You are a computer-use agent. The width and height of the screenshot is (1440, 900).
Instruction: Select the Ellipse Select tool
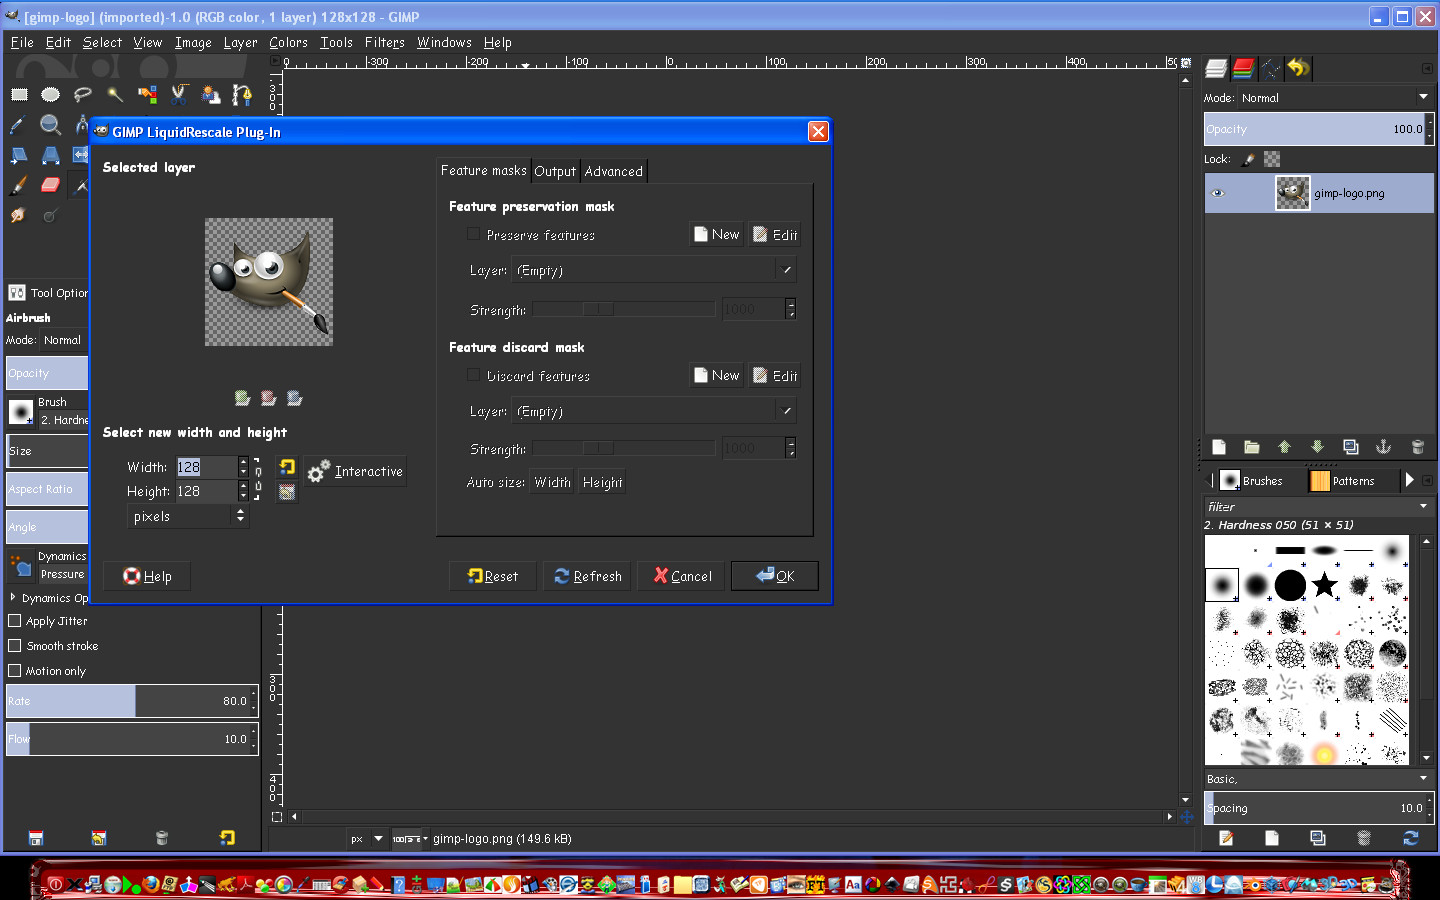pyautogui.click(x=50, y=94)
